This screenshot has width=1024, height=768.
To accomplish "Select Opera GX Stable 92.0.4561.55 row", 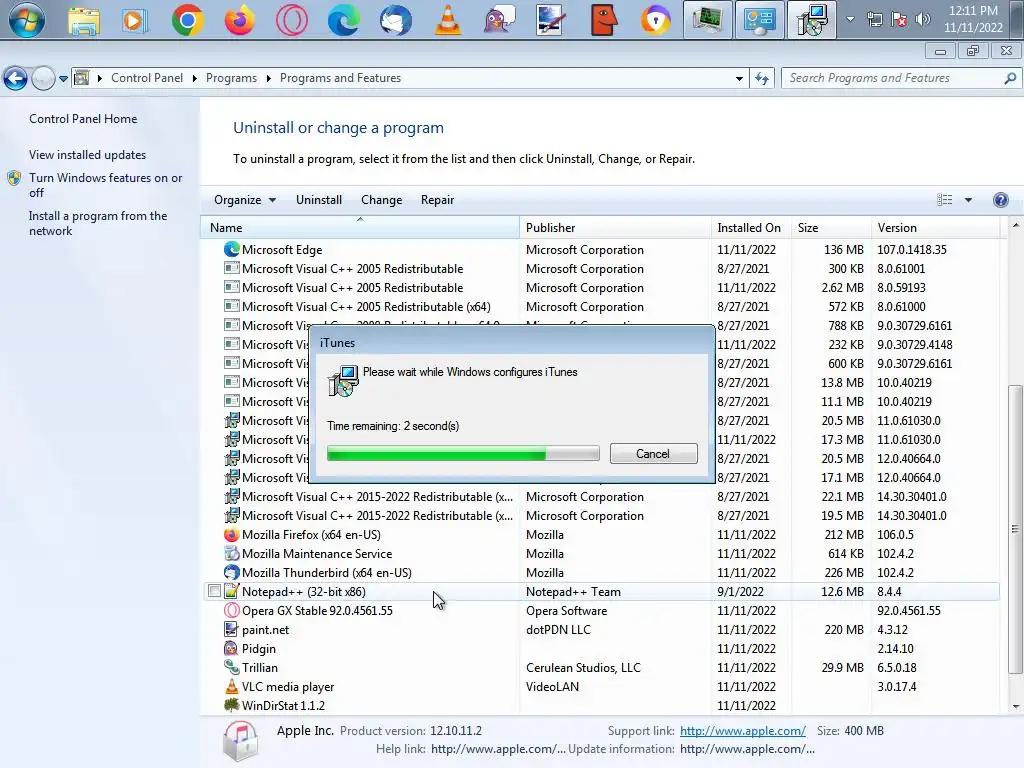I will [600, 610].
